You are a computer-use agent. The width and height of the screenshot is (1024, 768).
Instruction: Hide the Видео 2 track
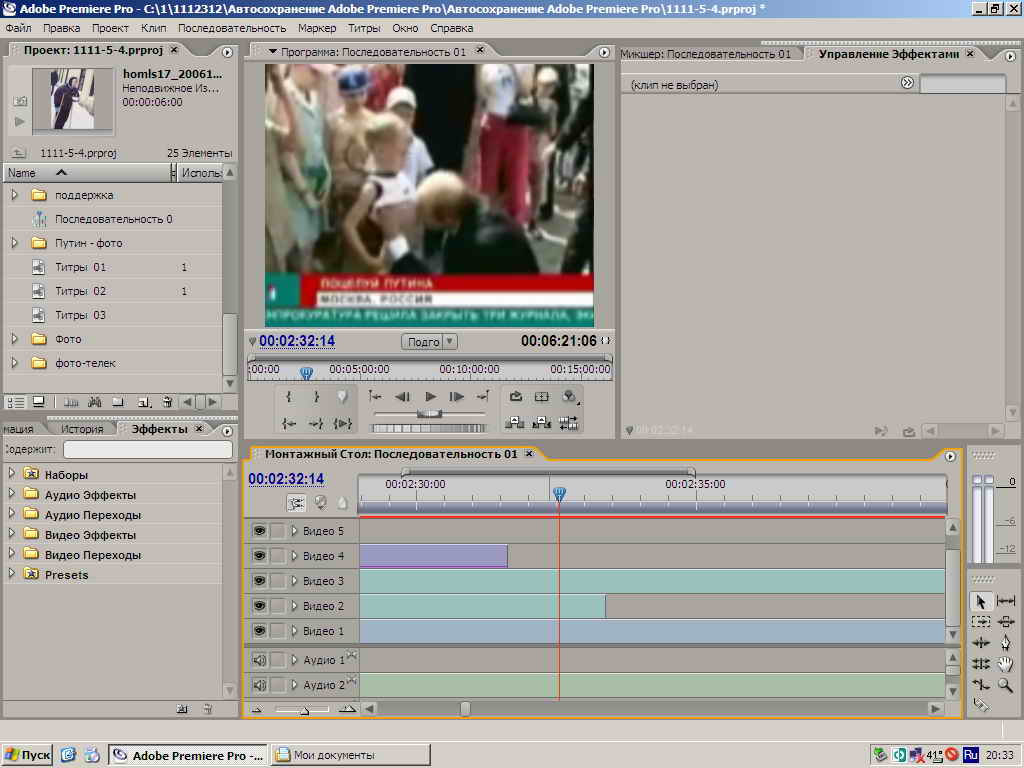[x=259, y=606]
